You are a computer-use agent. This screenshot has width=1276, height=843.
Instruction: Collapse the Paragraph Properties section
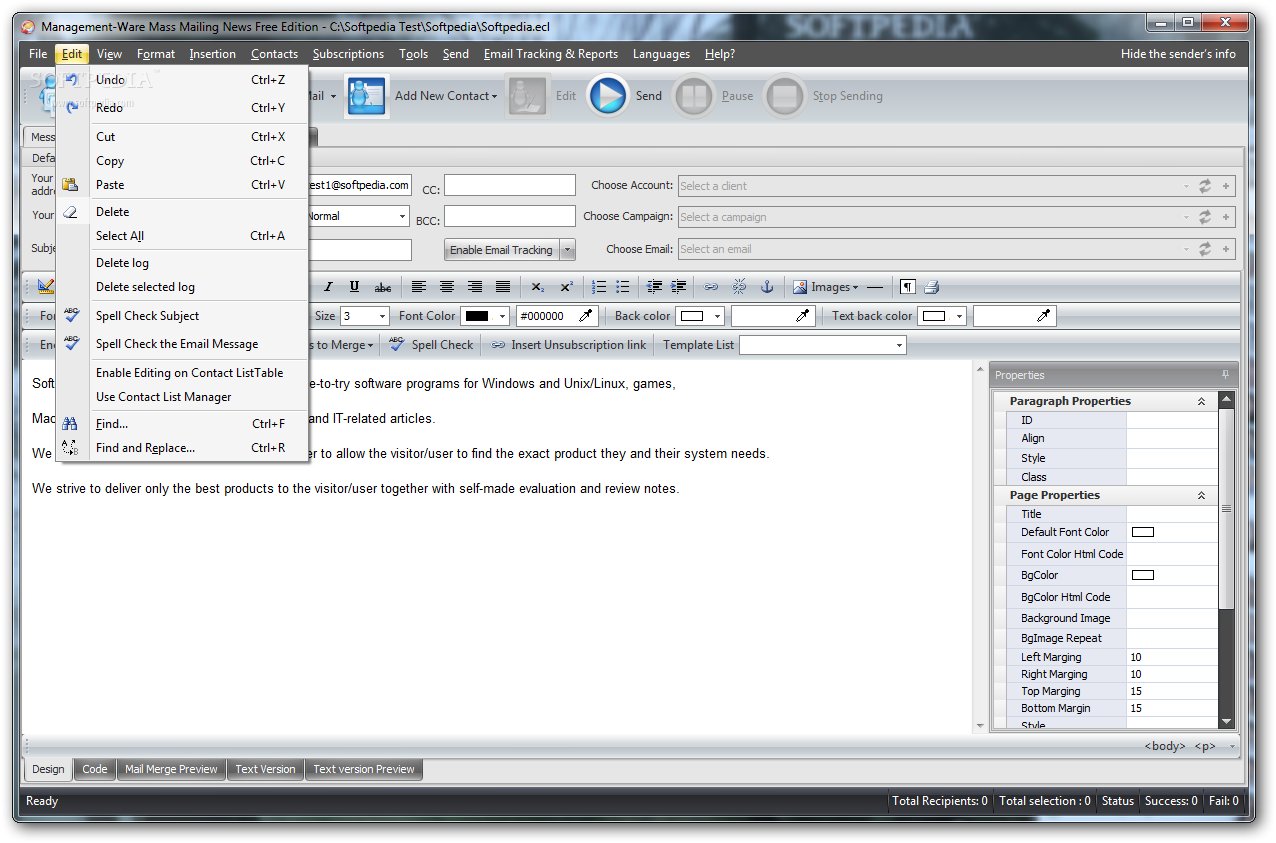1201,401
